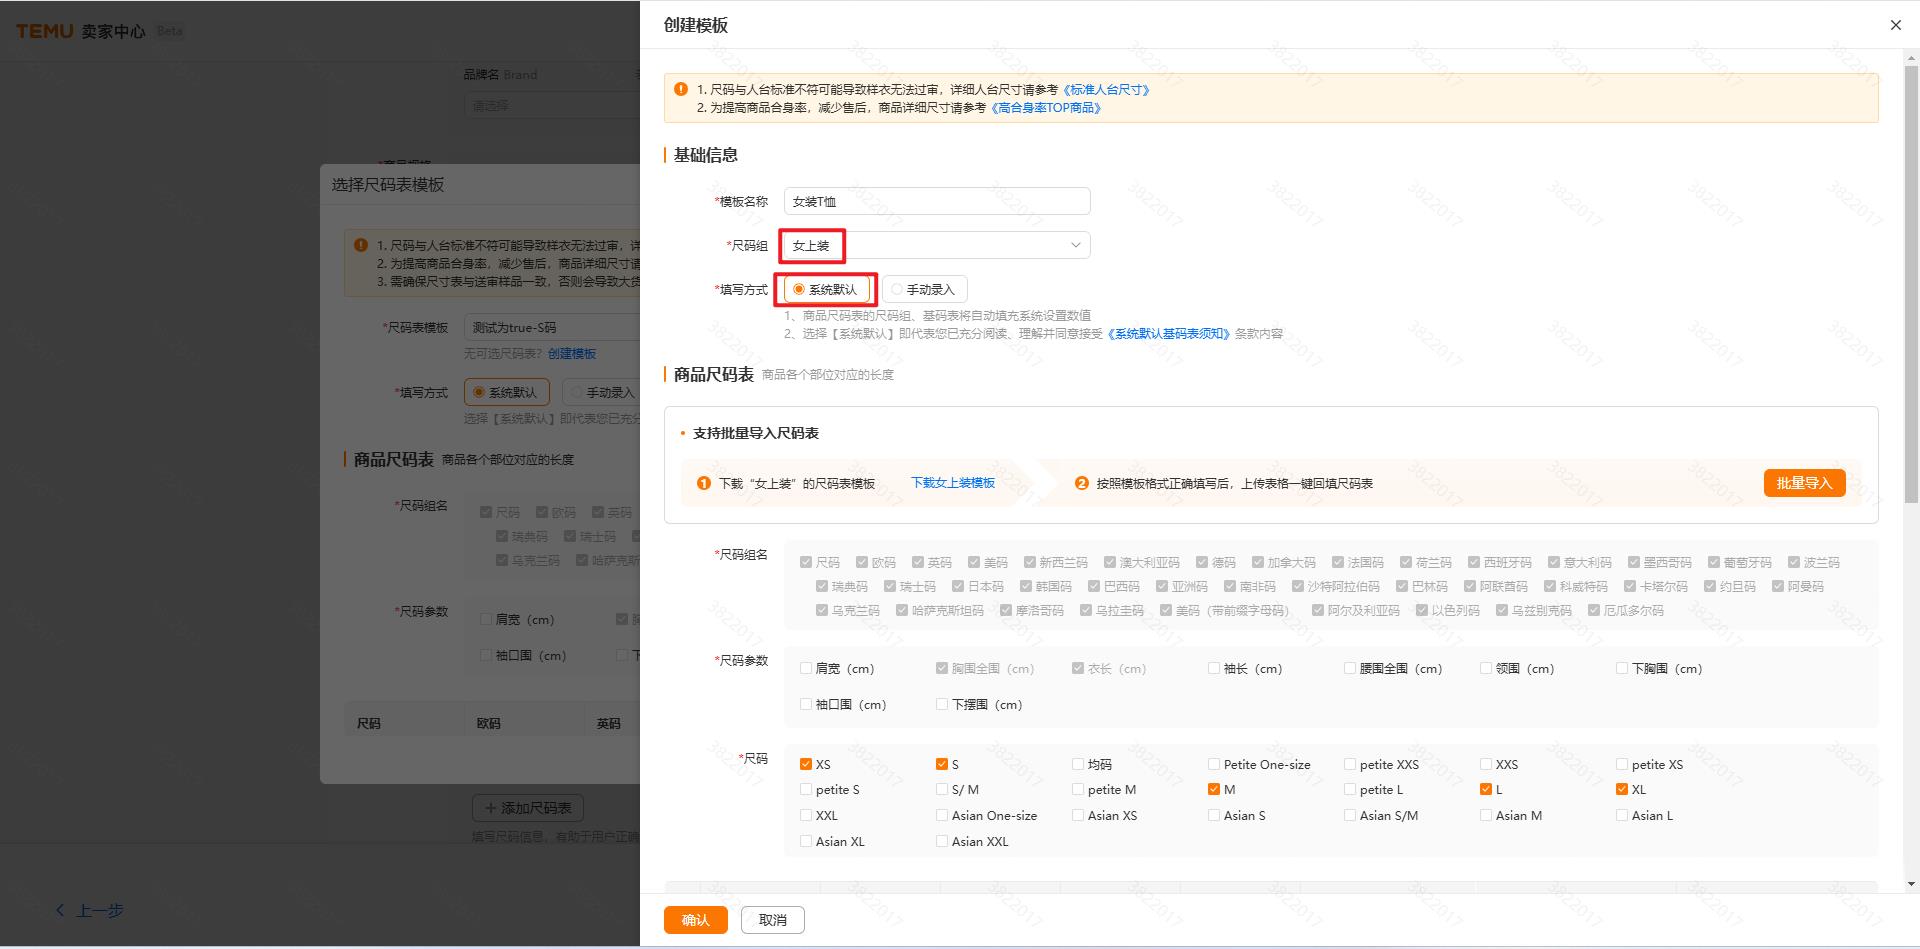Screen dimensions: 1920x949
Task: Click the 取消 button
Action: [772, 920]
